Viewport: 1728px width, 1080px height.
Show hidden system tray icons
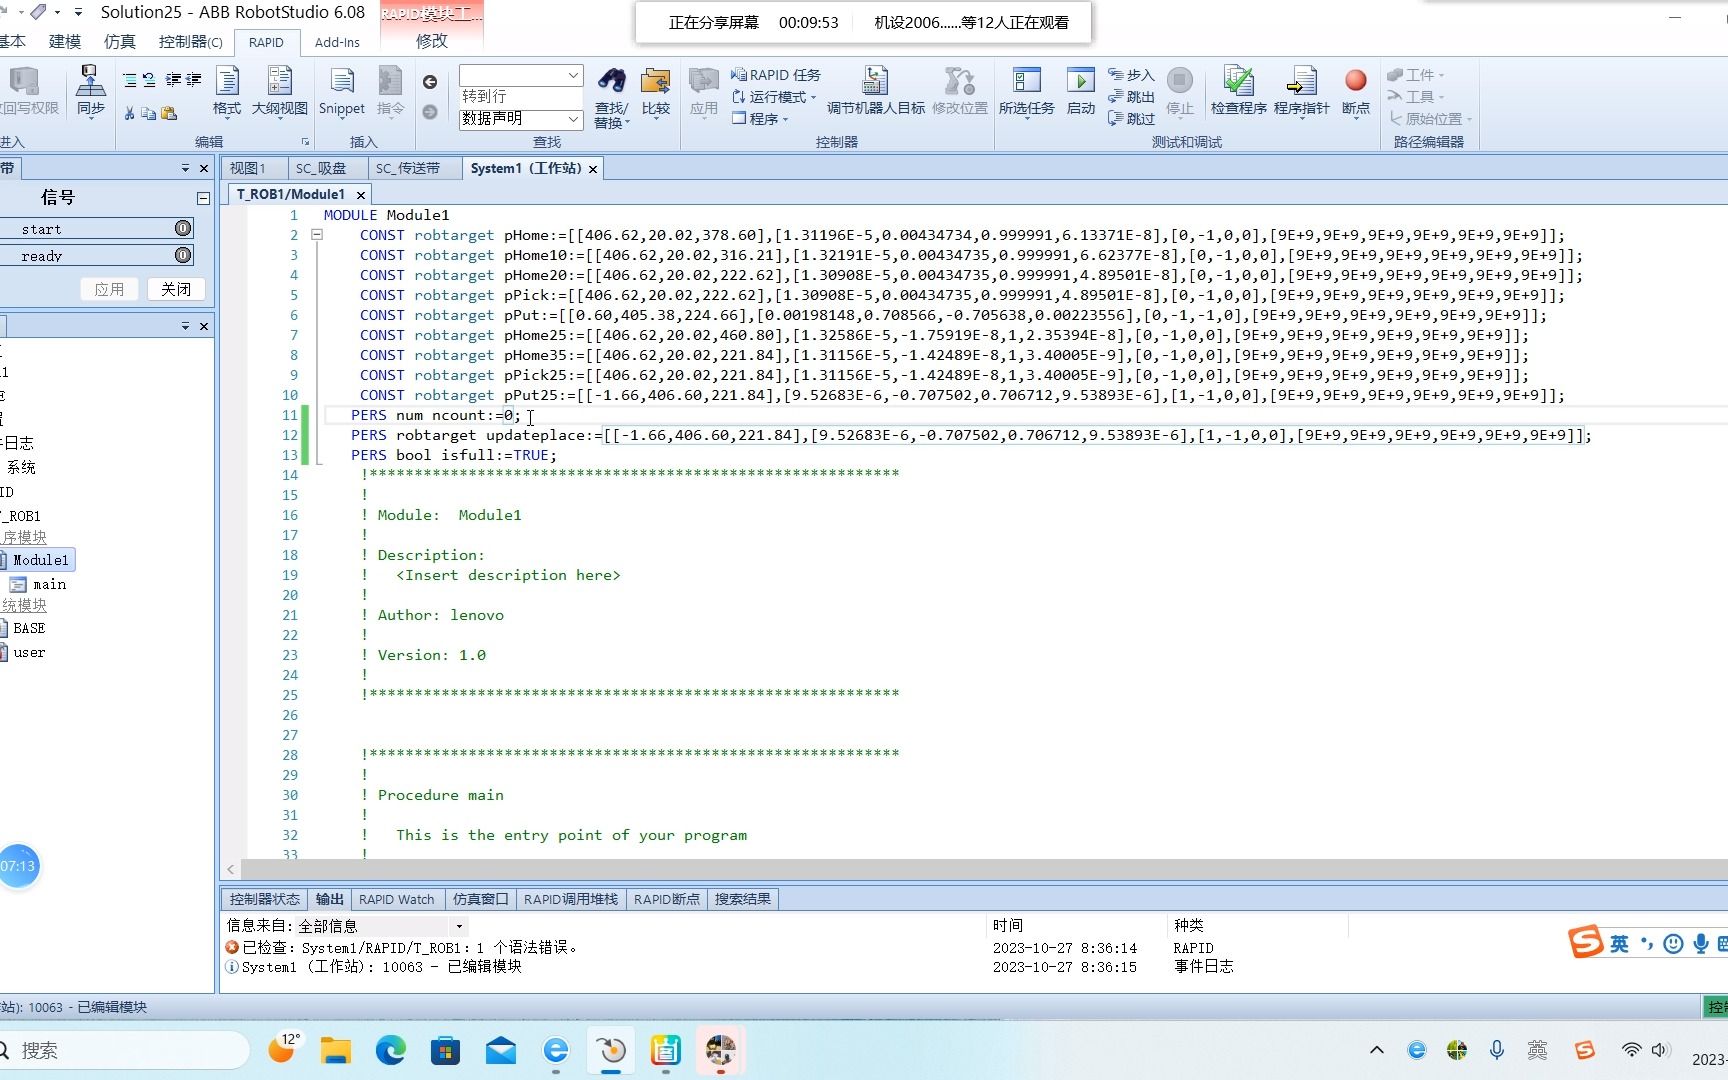coord(1376,1050)
